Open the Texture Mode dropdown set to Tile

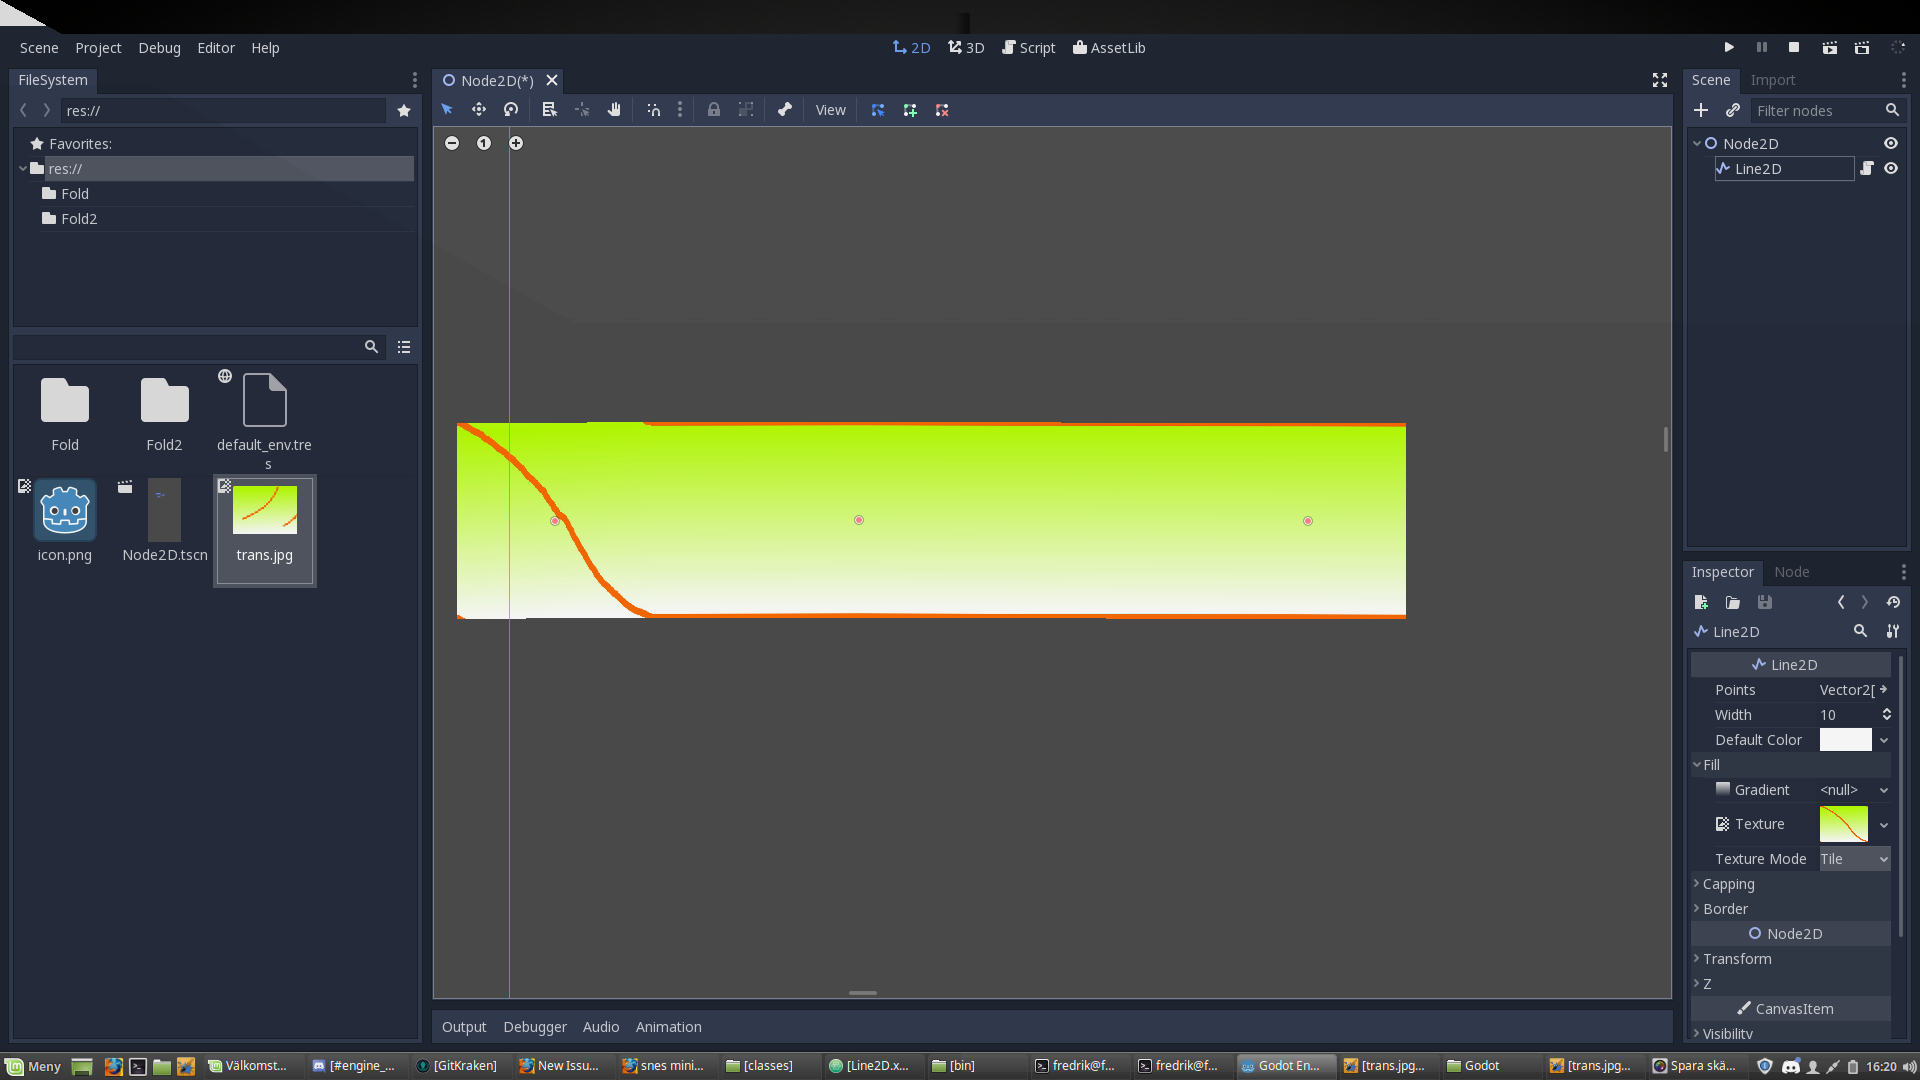click(1853, 858)
